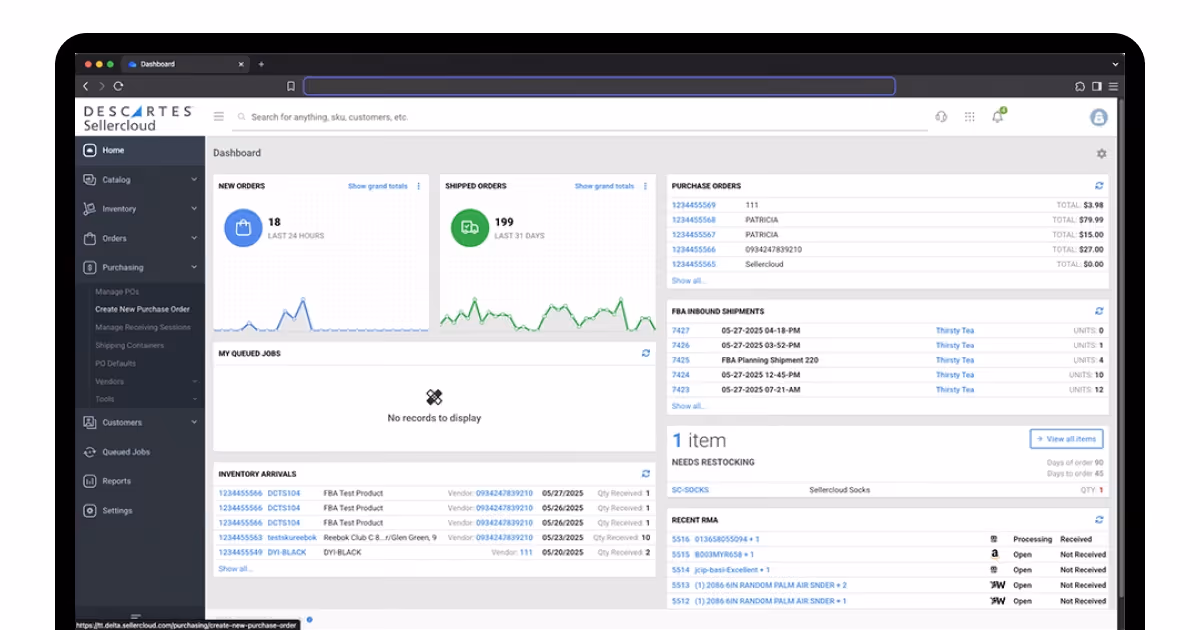The image size is (1200, 630).
Task: Open Shipping Containers submenu item
Action: pyautogui.click(x=130, y=345)
